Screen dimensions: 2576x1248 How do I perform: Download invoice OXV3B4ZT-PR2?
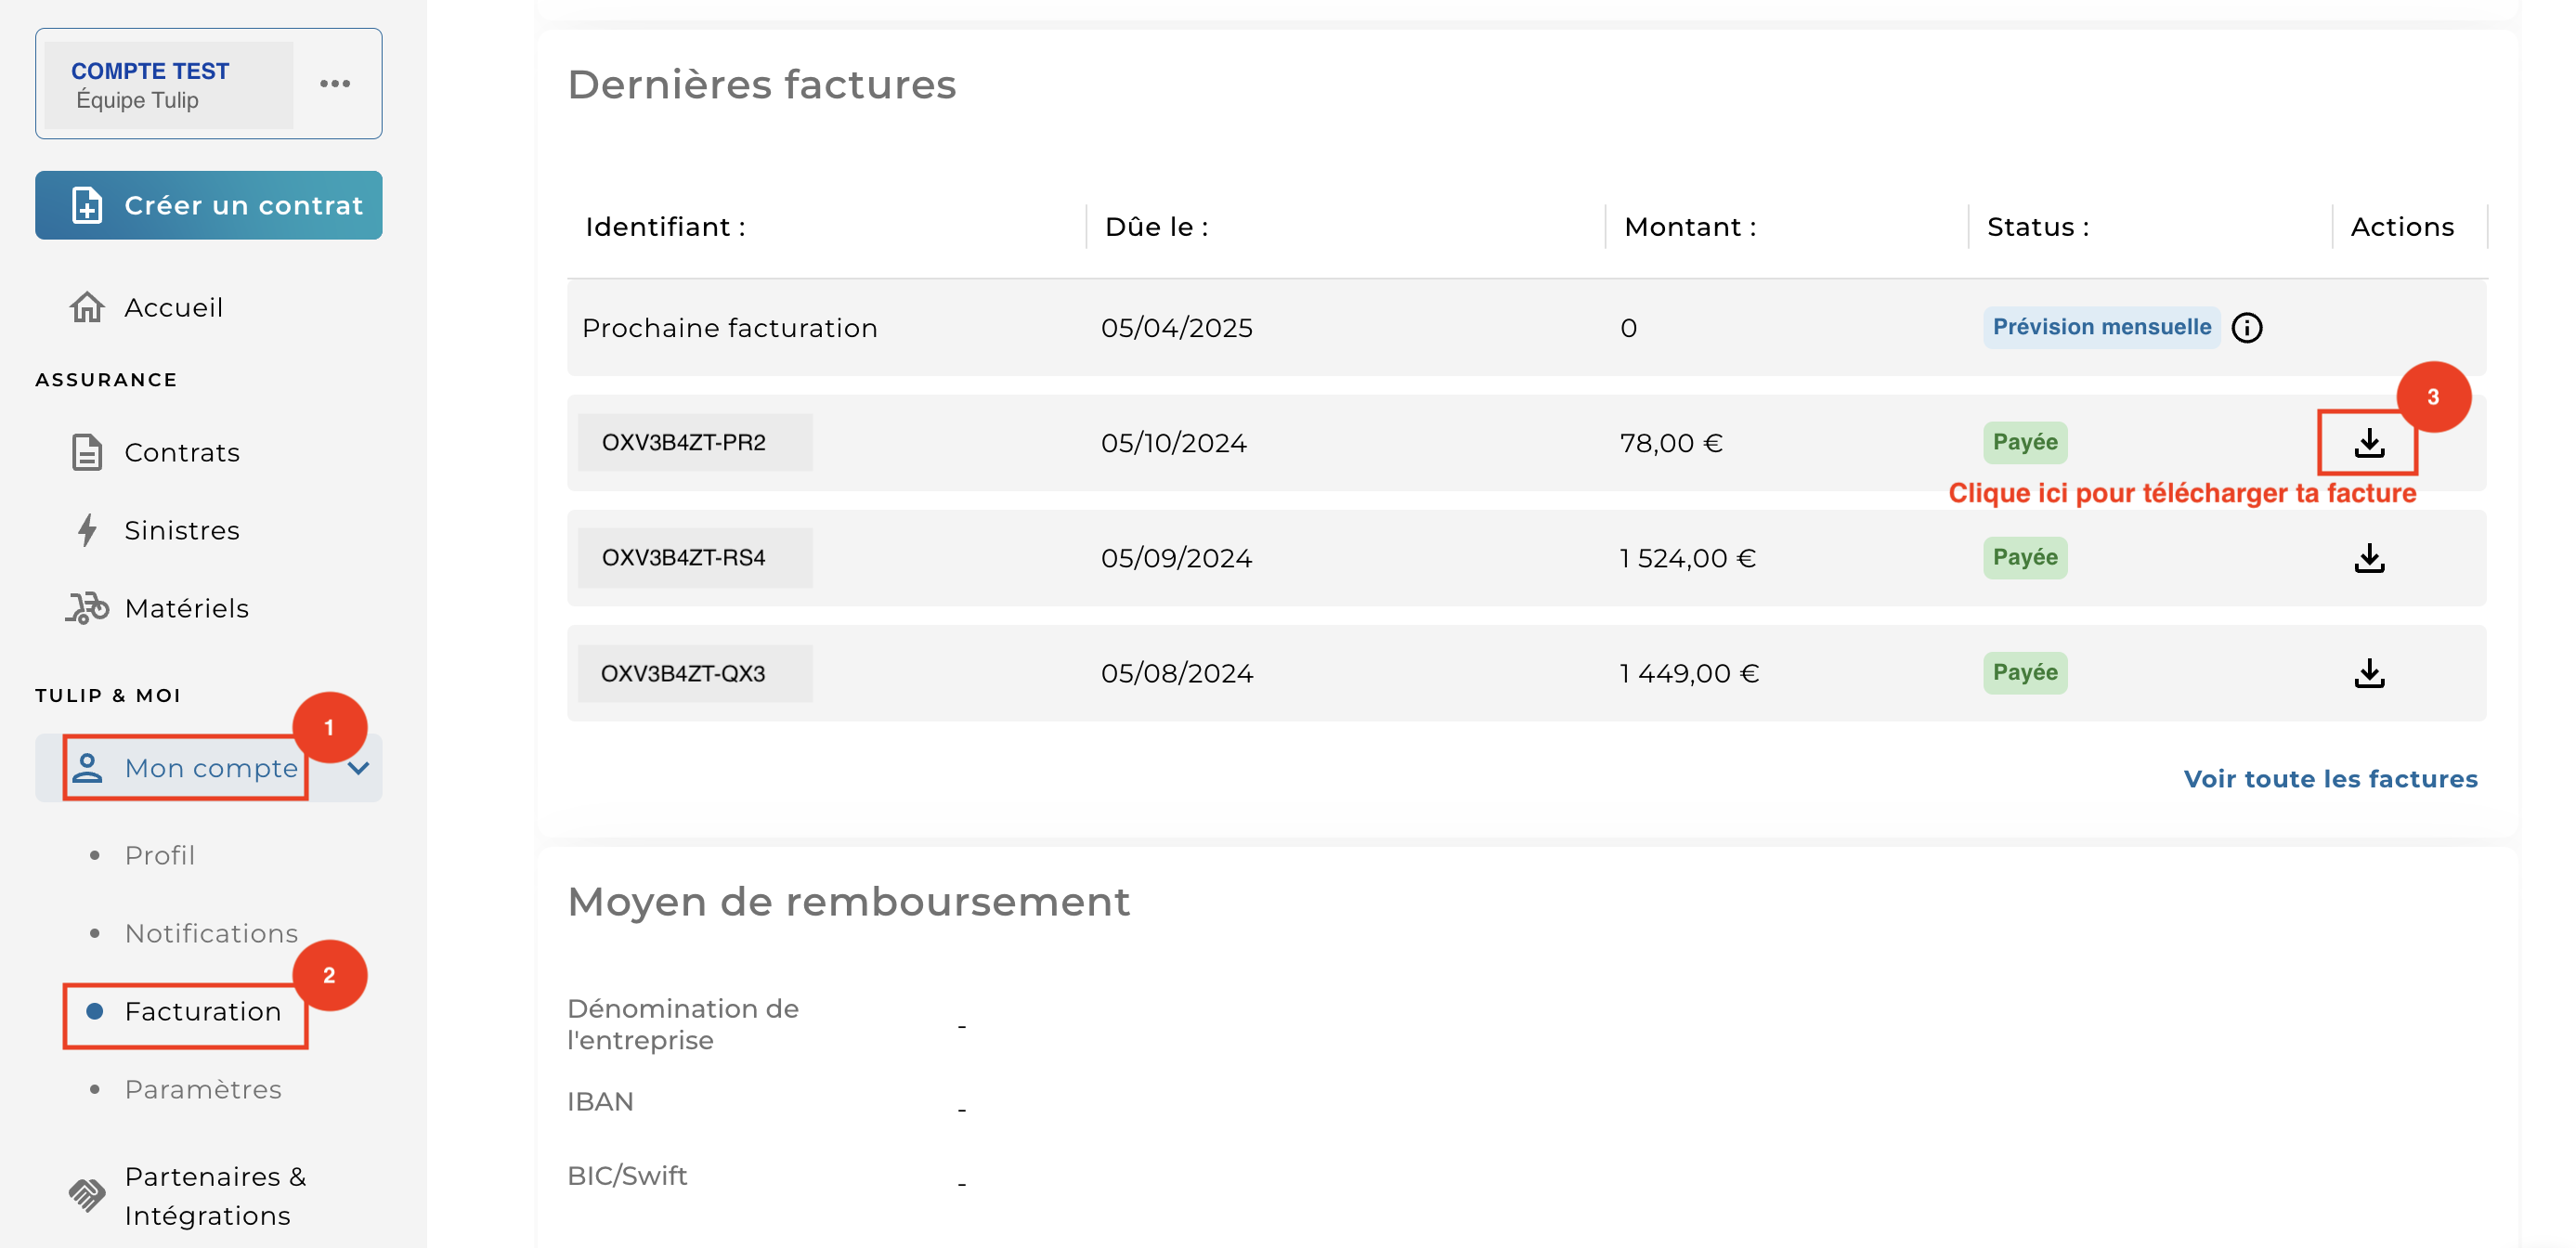[x=2368, y=443]
